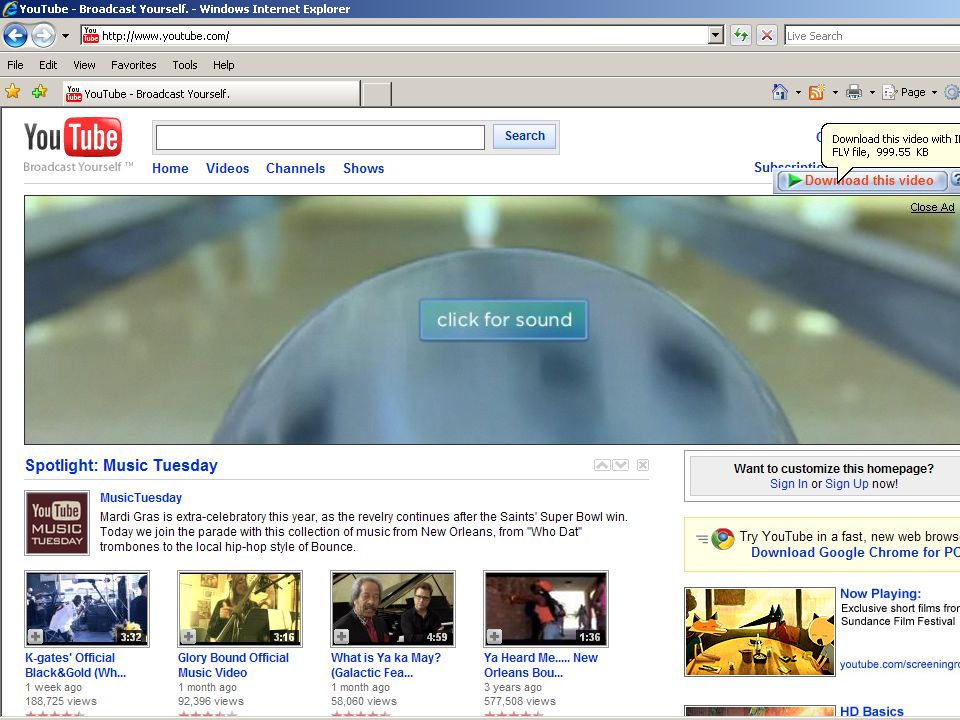Expand the Print dropdown arrow
Screen dimensions: 960x720
point(872,93)
